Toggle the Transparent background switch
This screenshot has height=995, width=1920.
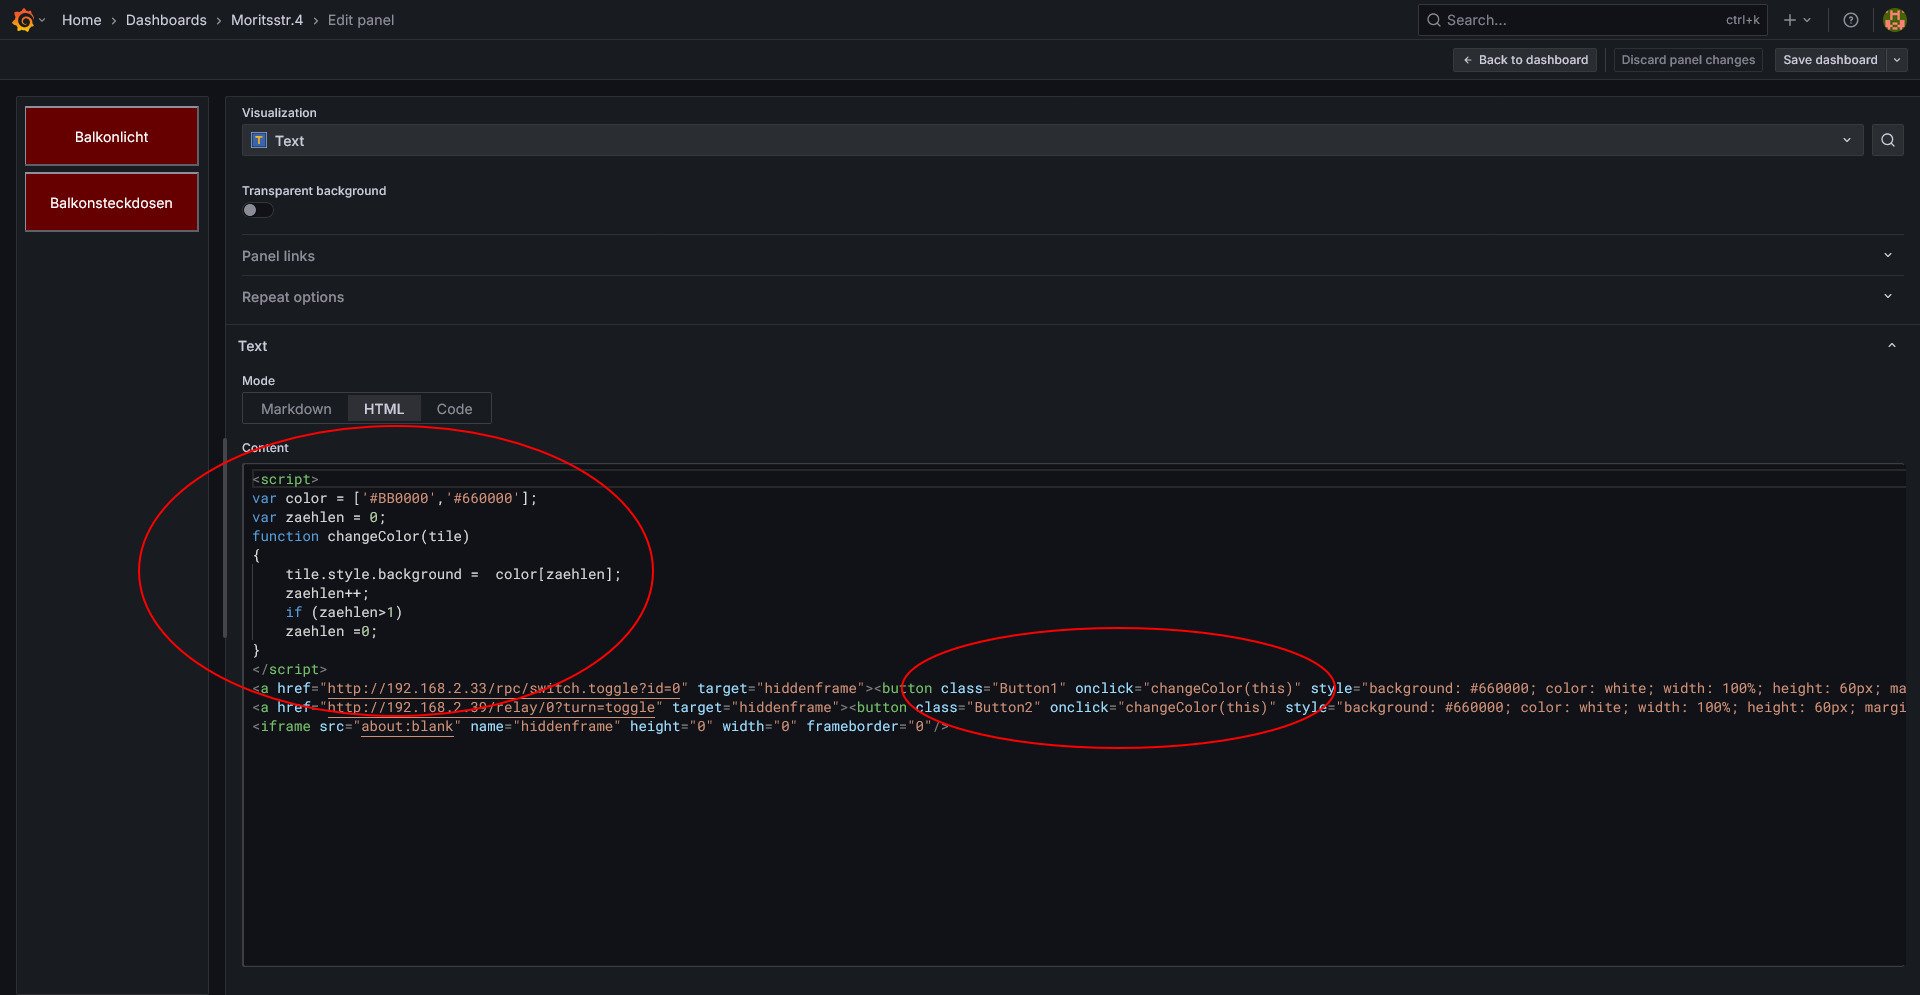tap(257, 210)
